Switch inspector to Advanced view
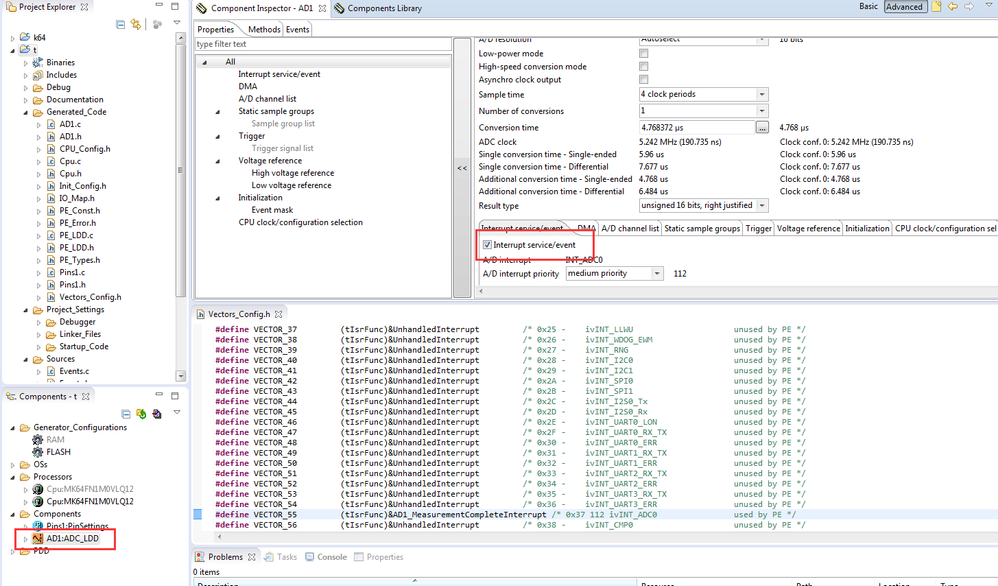 coord(904,7)
